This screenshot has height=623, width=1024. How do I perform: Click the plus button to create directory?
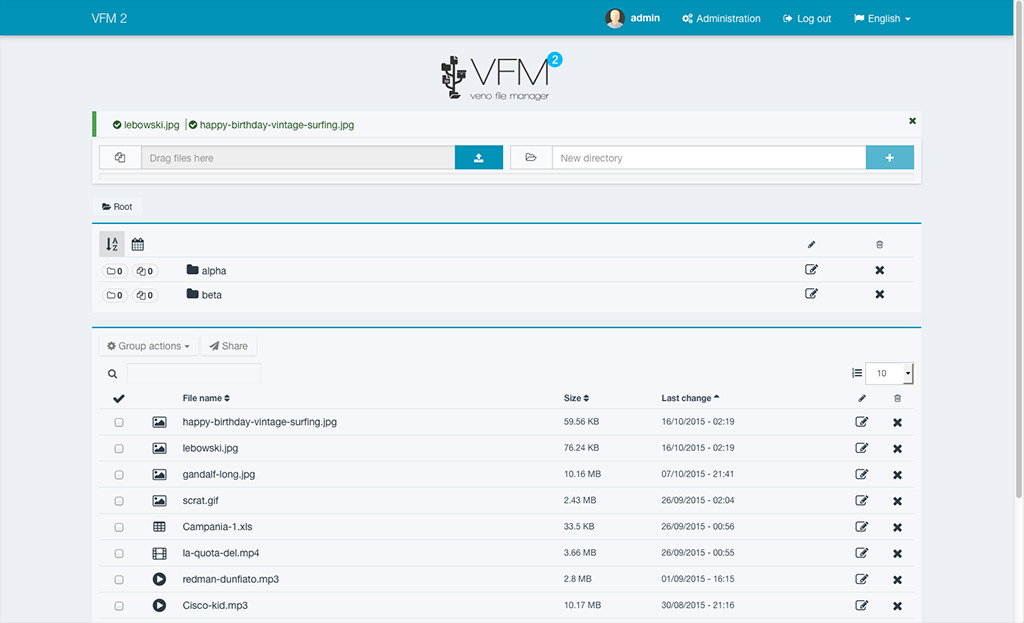tap(889, 158)
